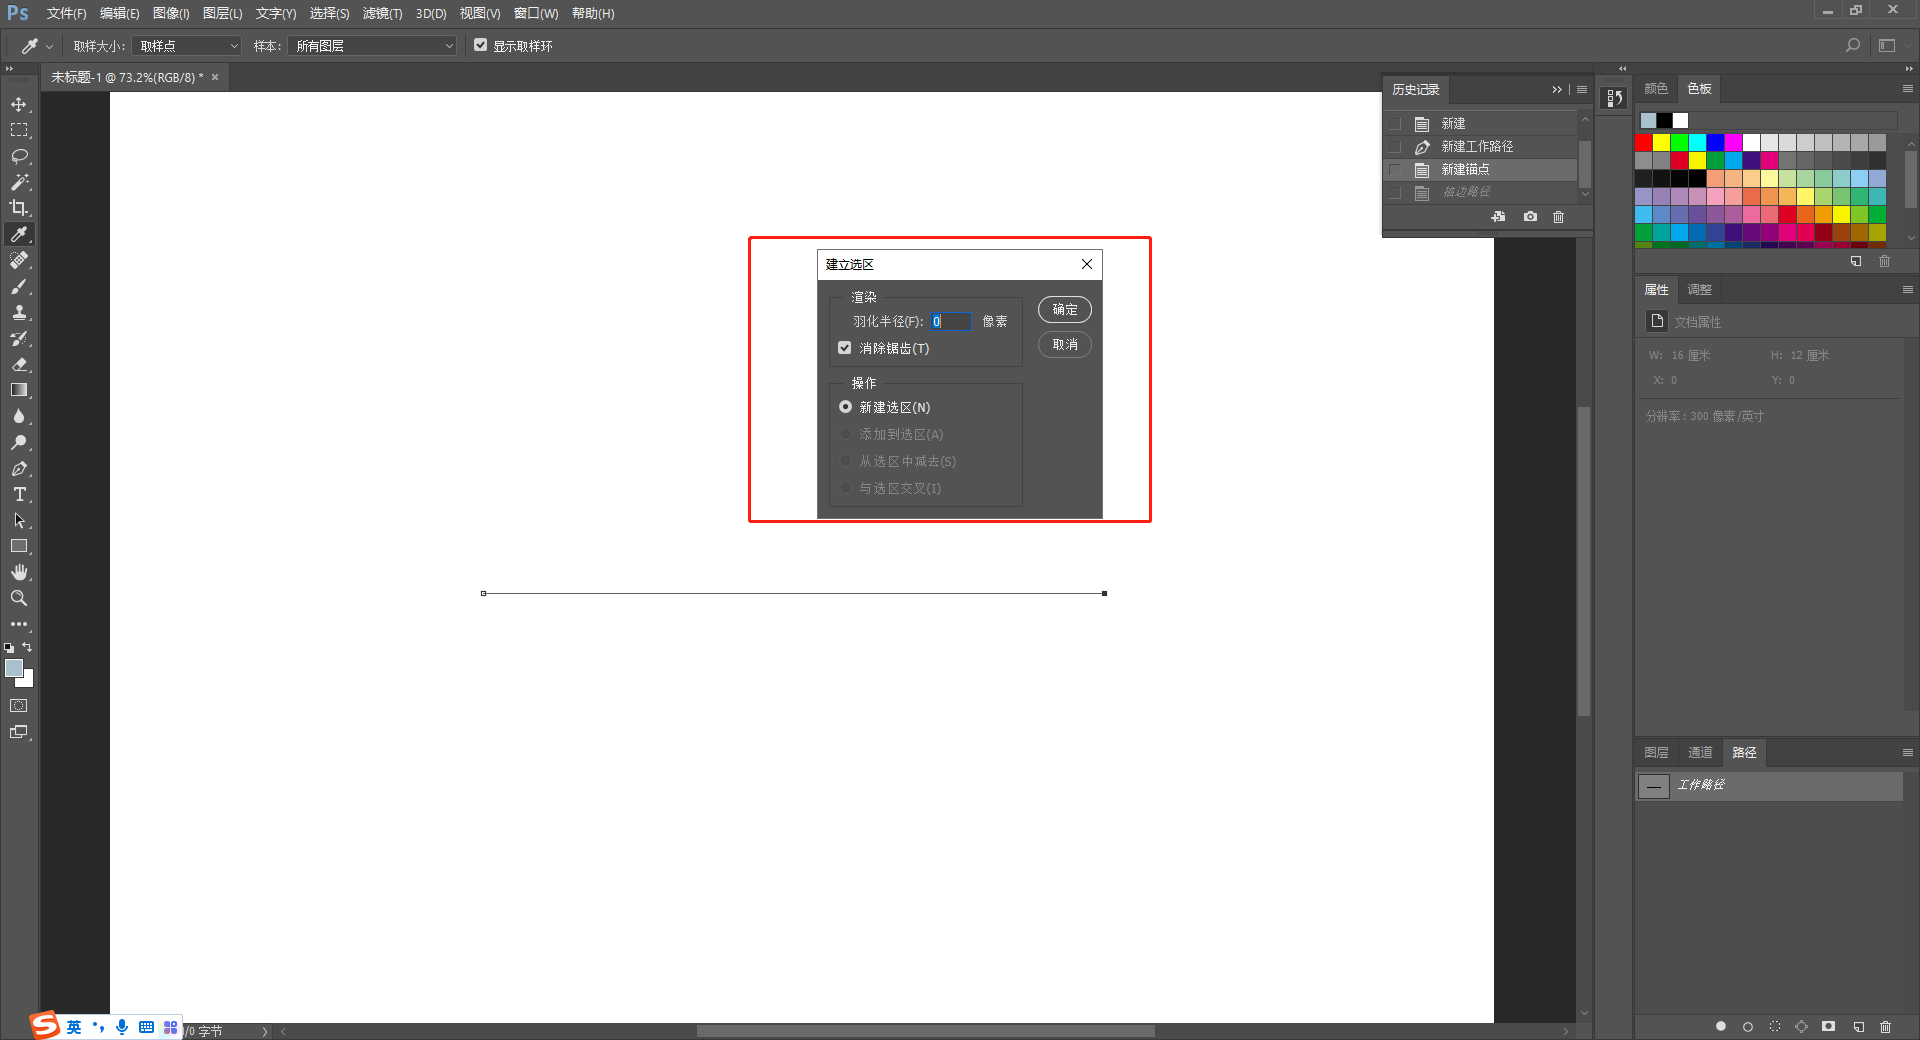Toggle the 消除锯齿(T) checkbox
The image size is (1920, 1040).
coord(845,348)
